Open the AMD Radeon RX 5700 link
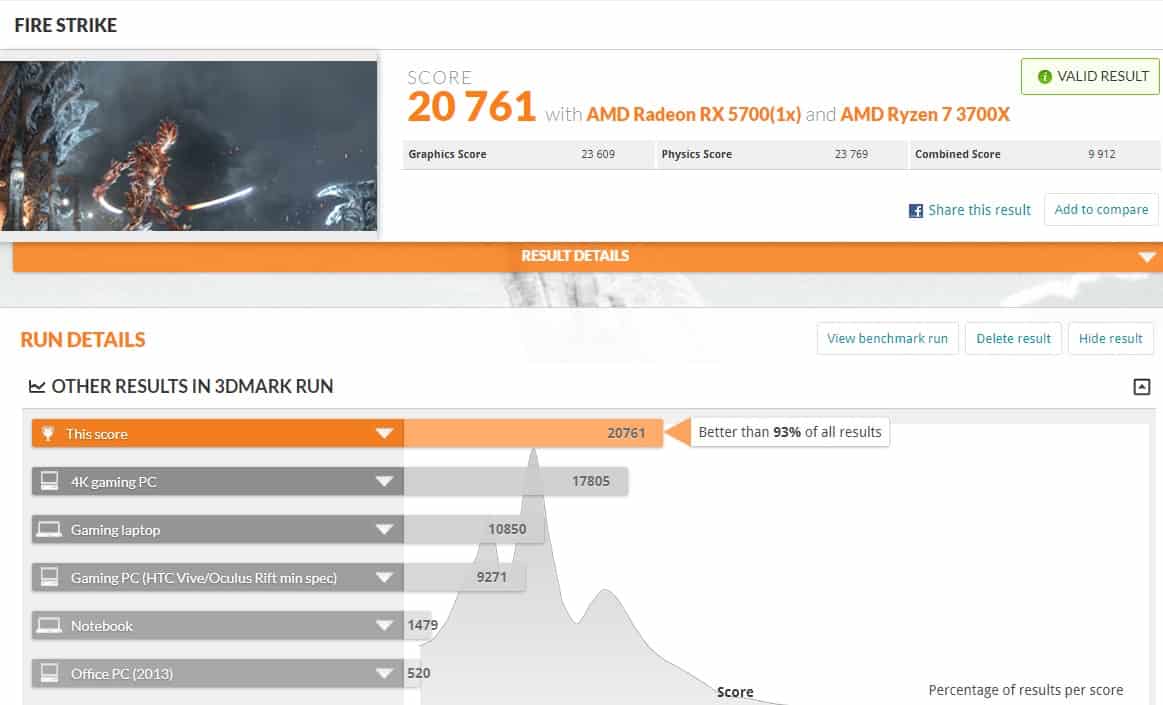 tap(693, 115)
